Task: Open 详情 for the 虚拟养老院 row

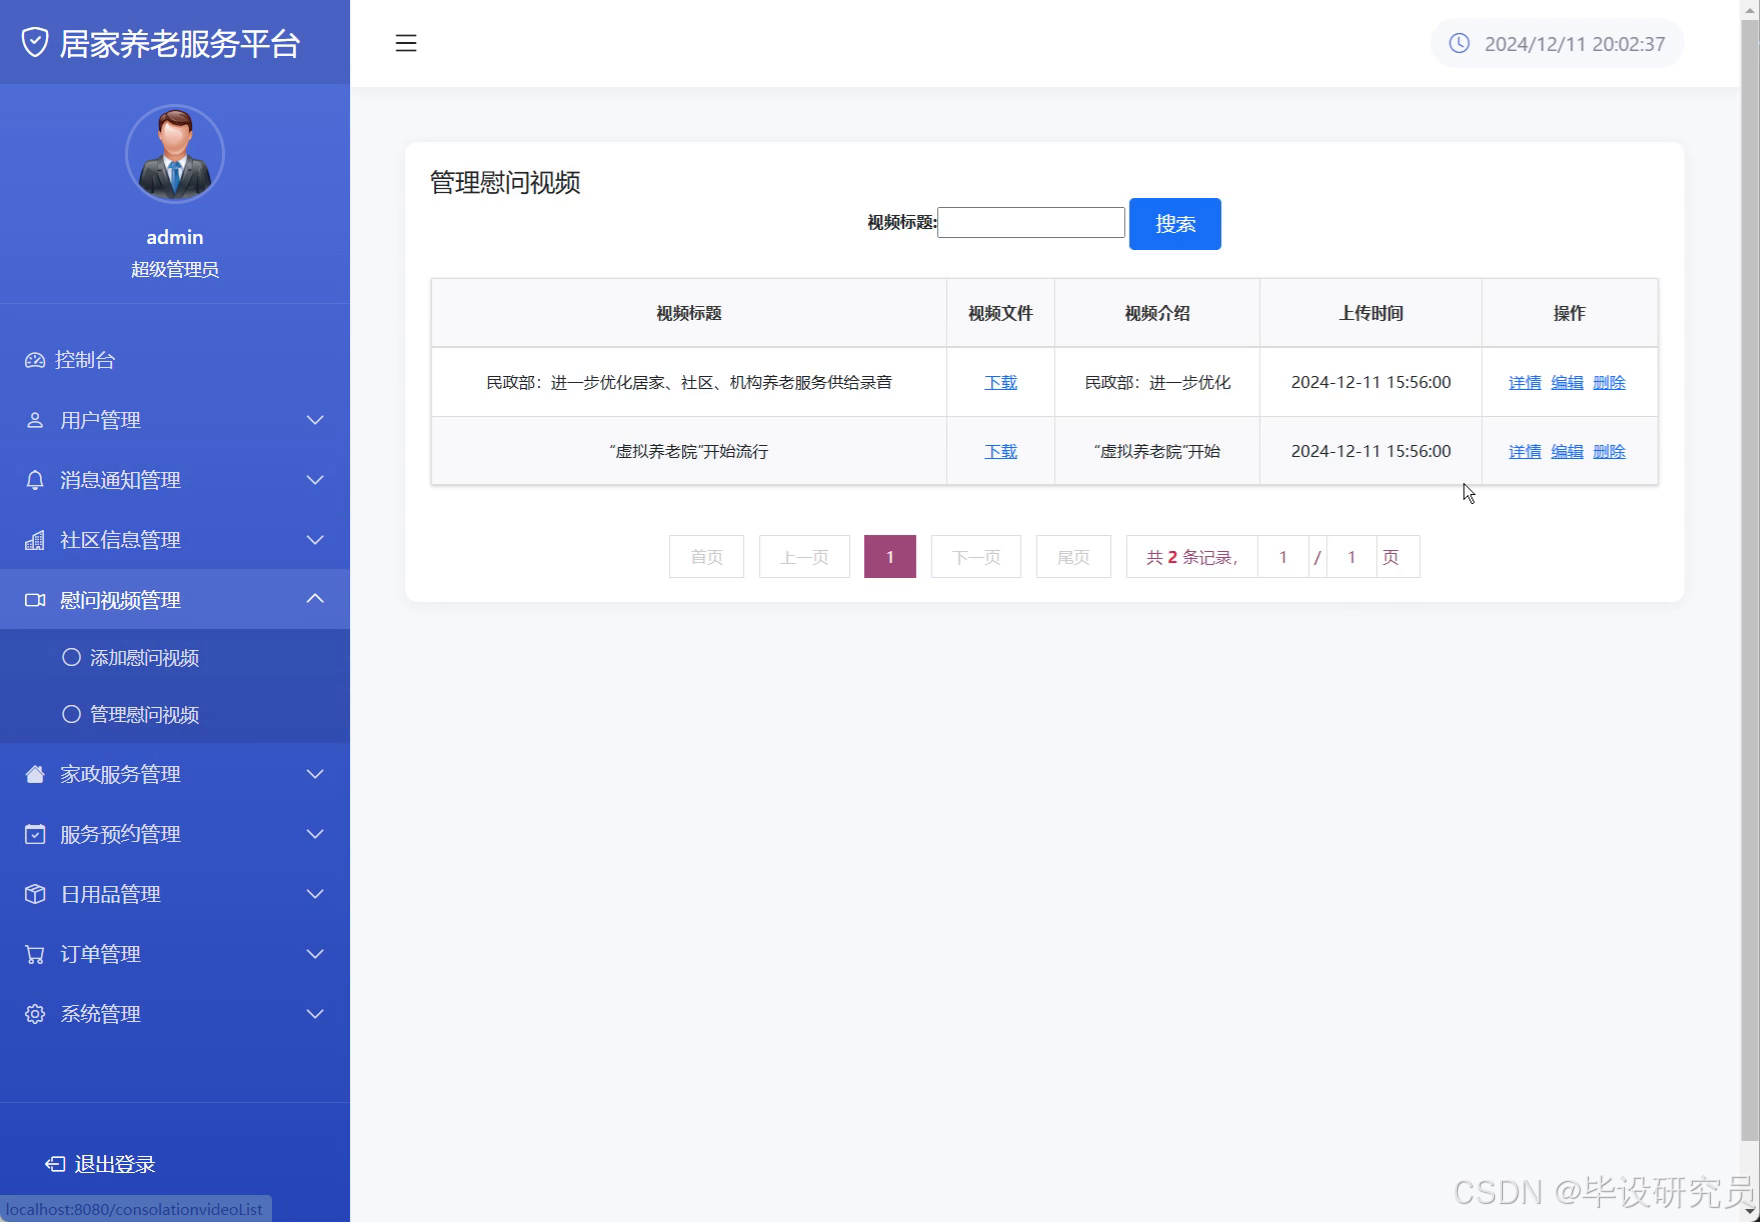Action: point(1525,451)
